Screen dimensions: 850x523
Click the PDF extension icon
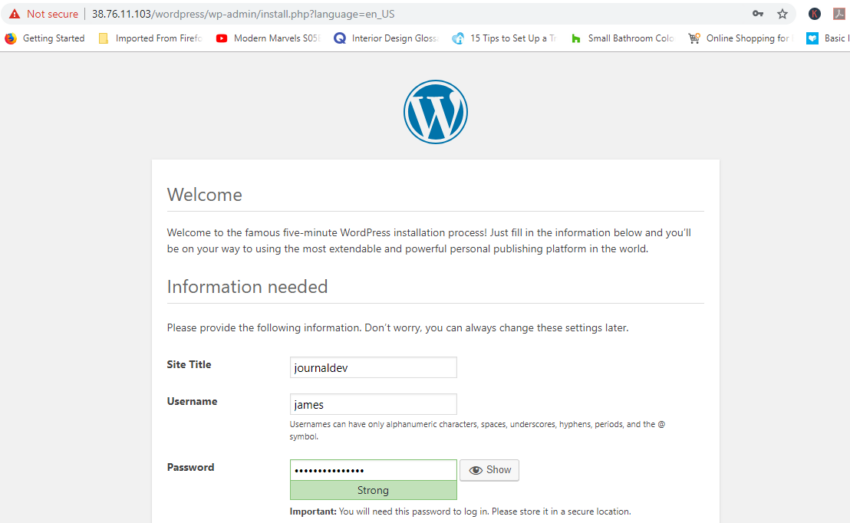(840, 14)
